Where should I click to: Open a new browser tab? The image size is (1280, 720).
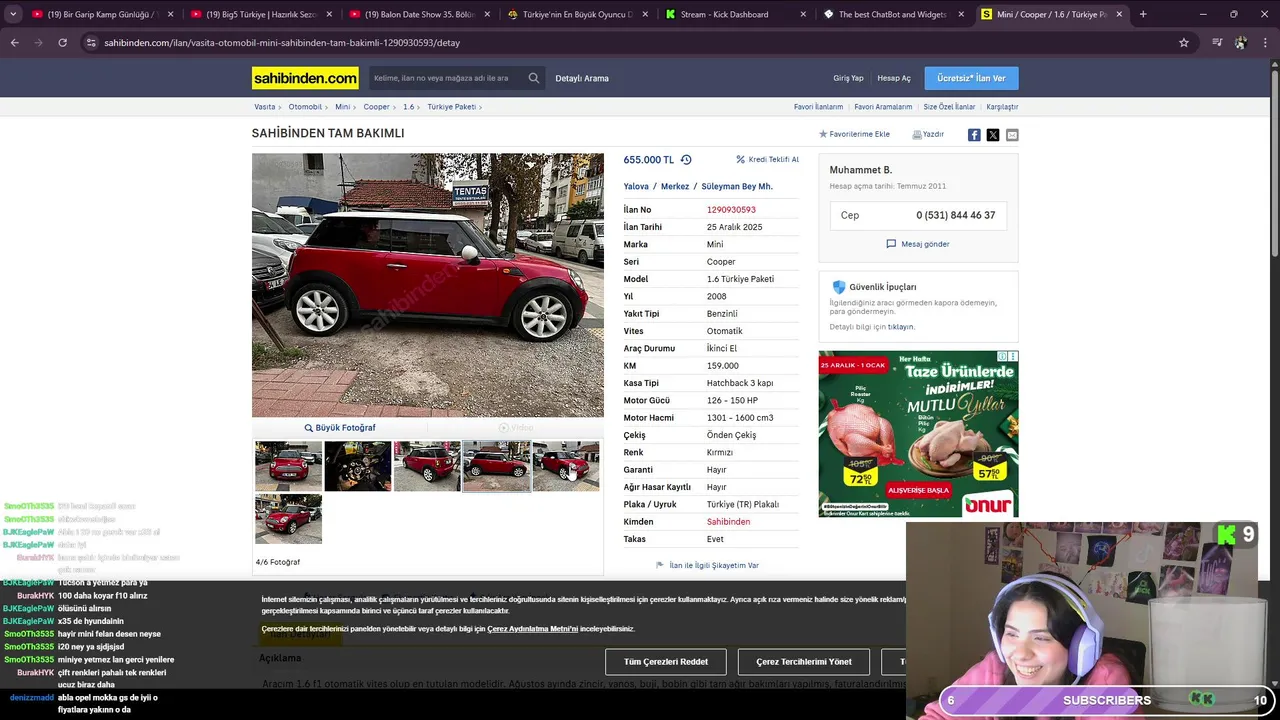coord(1143,14)
